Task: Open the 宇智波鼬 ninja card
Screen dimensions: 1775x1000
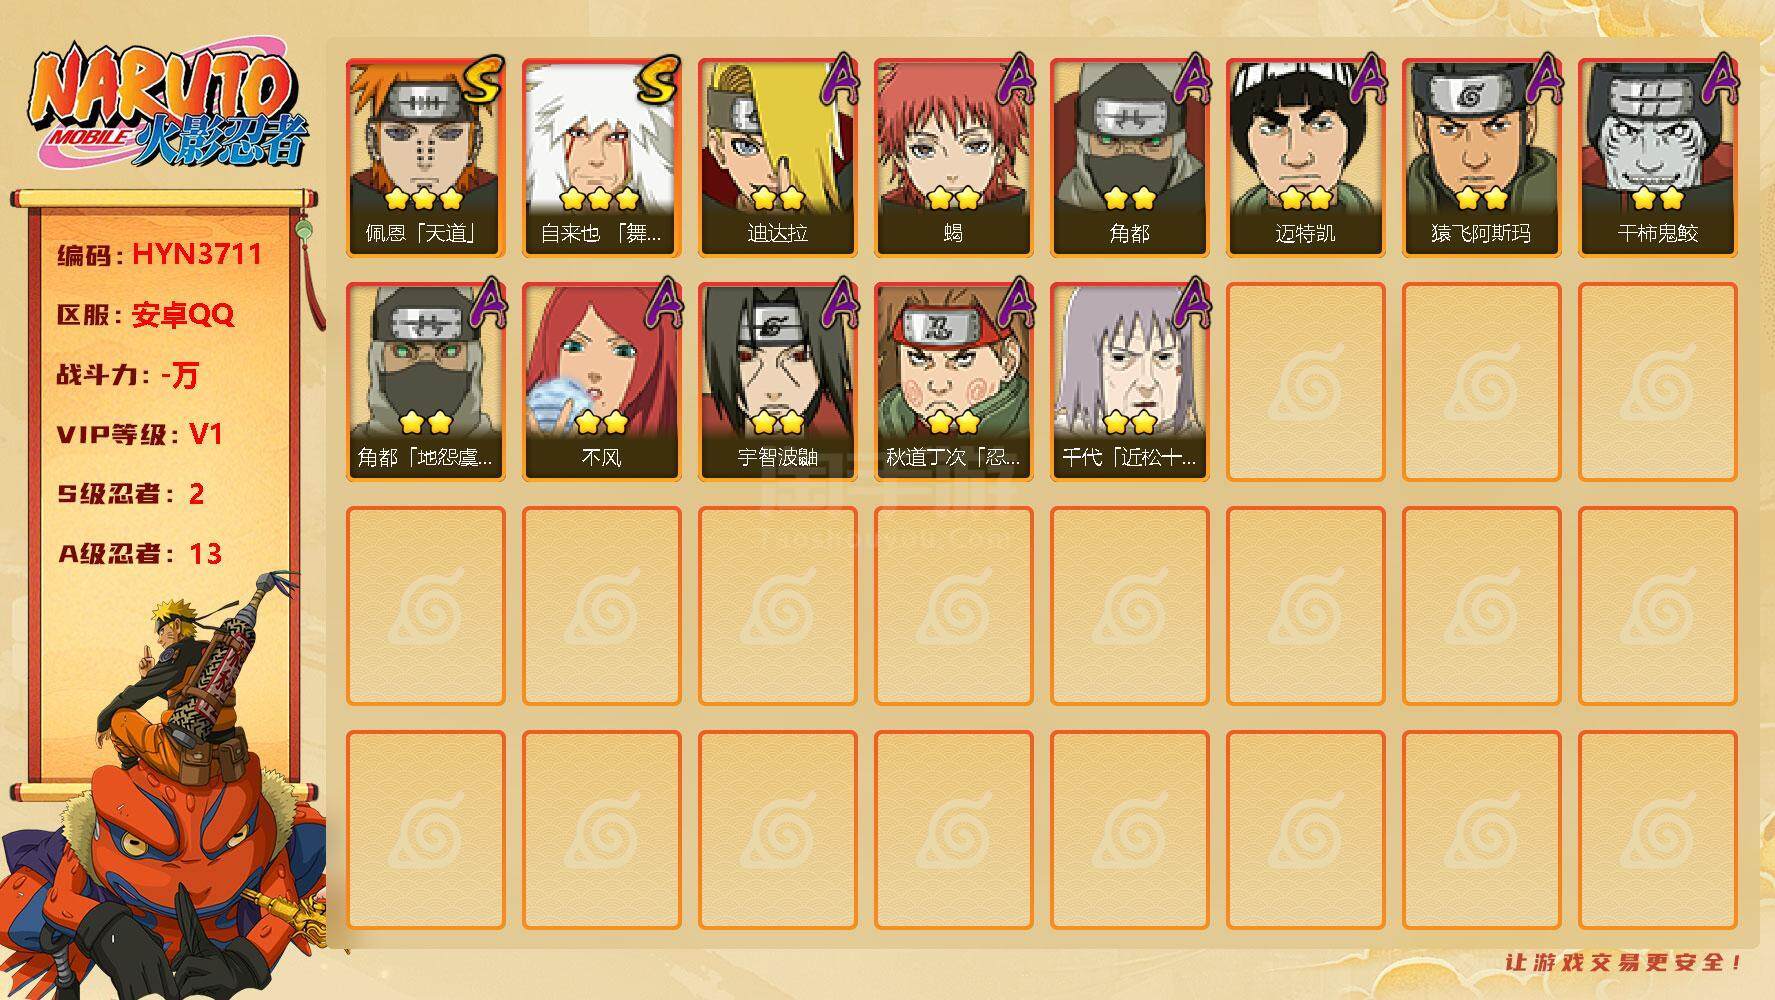Action: (777, 382)
